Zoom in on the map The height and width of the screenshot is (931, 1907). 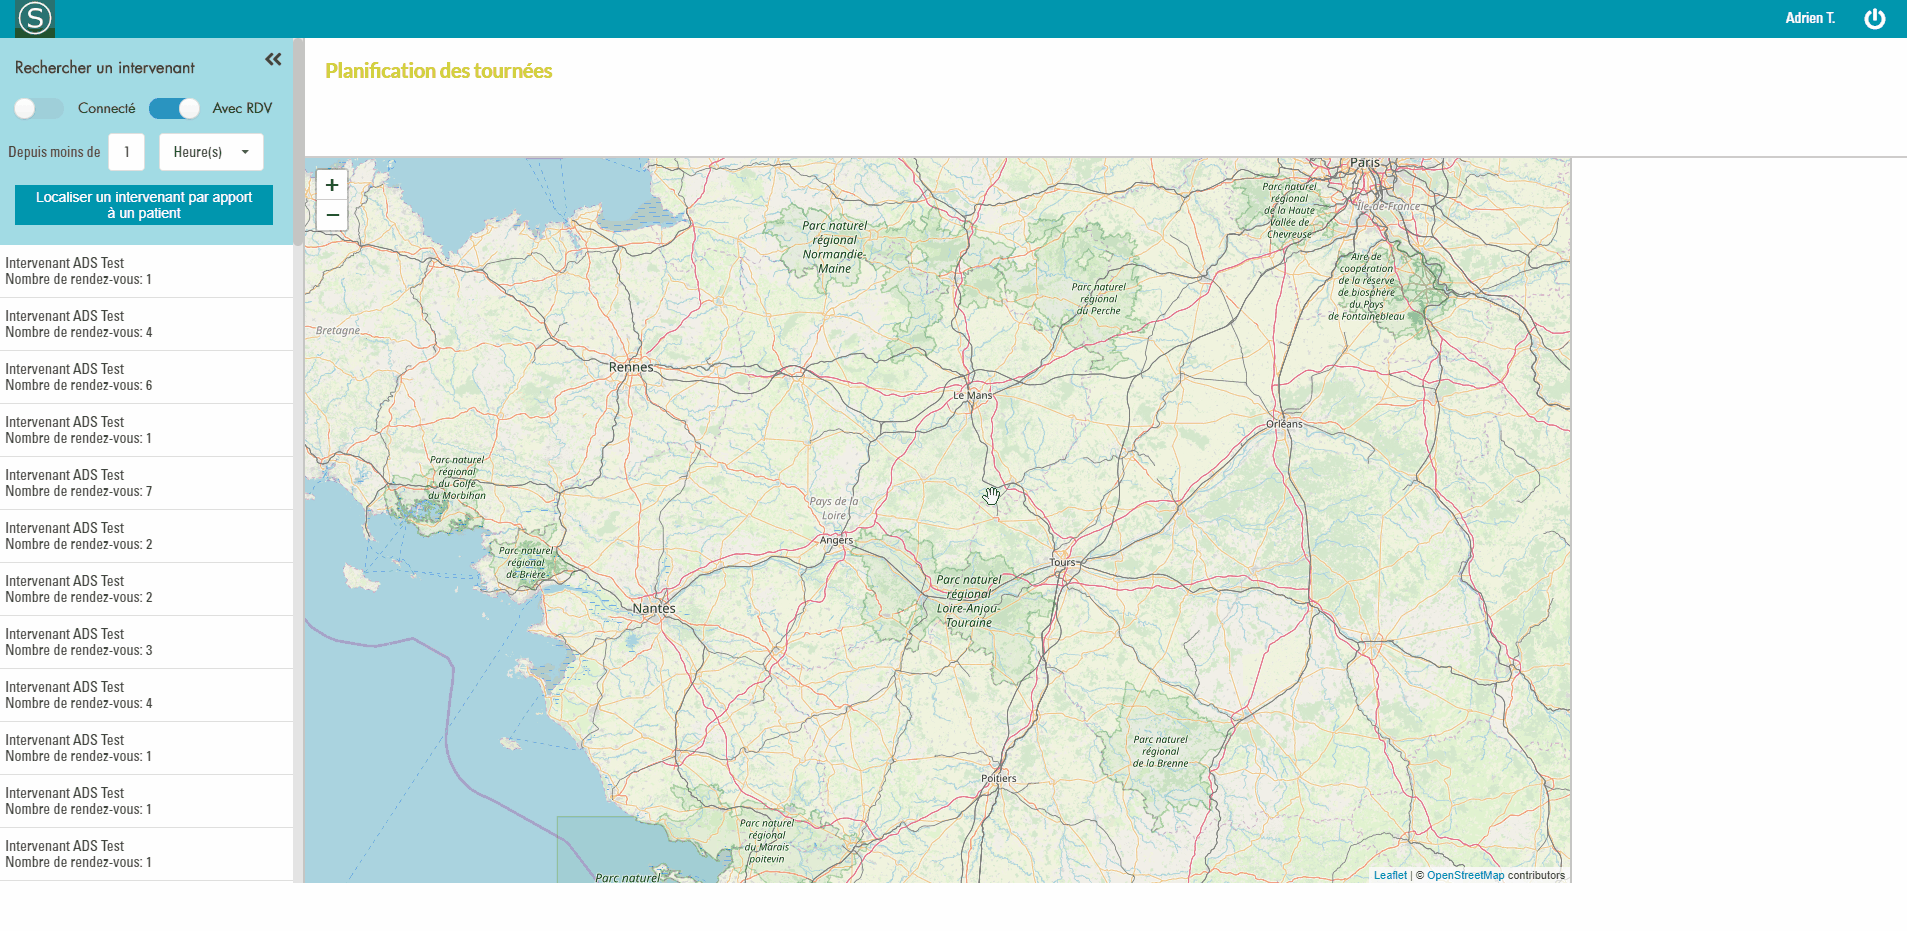(332, 185)
